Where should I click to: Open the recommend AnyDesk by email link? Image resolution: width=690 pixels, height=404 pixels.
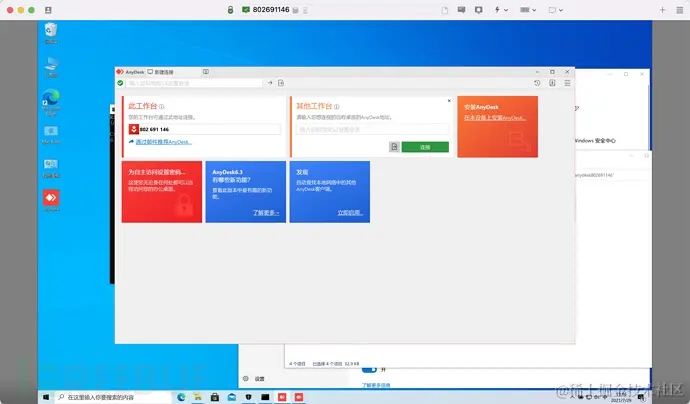pyautogui.click(x=164, y=142)
